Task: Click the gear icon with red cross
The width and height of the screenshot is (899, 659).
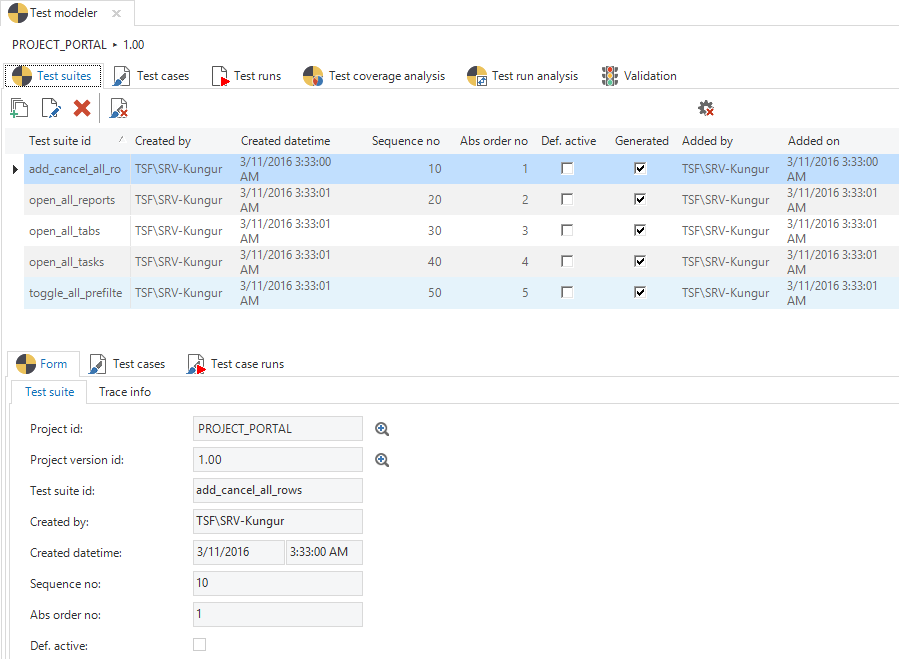Action: (705, 108)
